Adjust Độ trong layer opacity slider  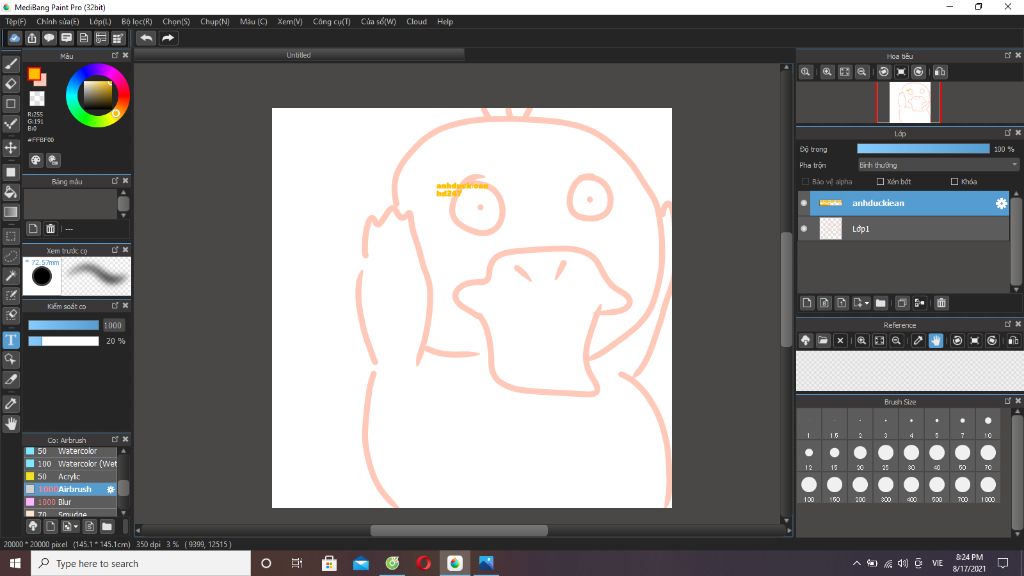[923, 149]
